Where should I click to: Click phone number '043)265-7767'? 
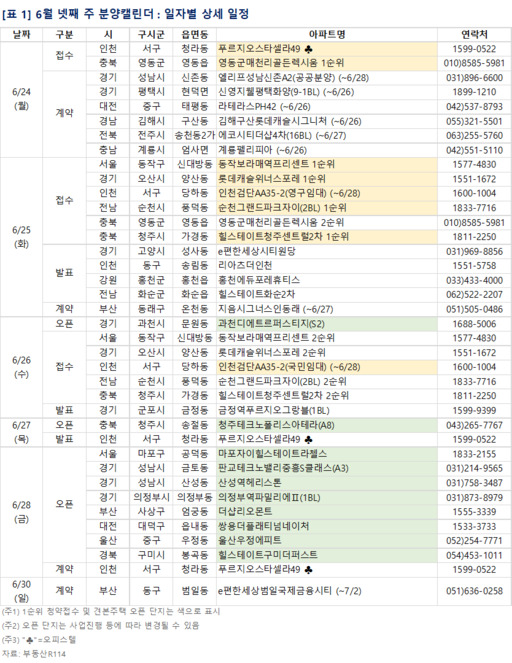pos(474,425)
